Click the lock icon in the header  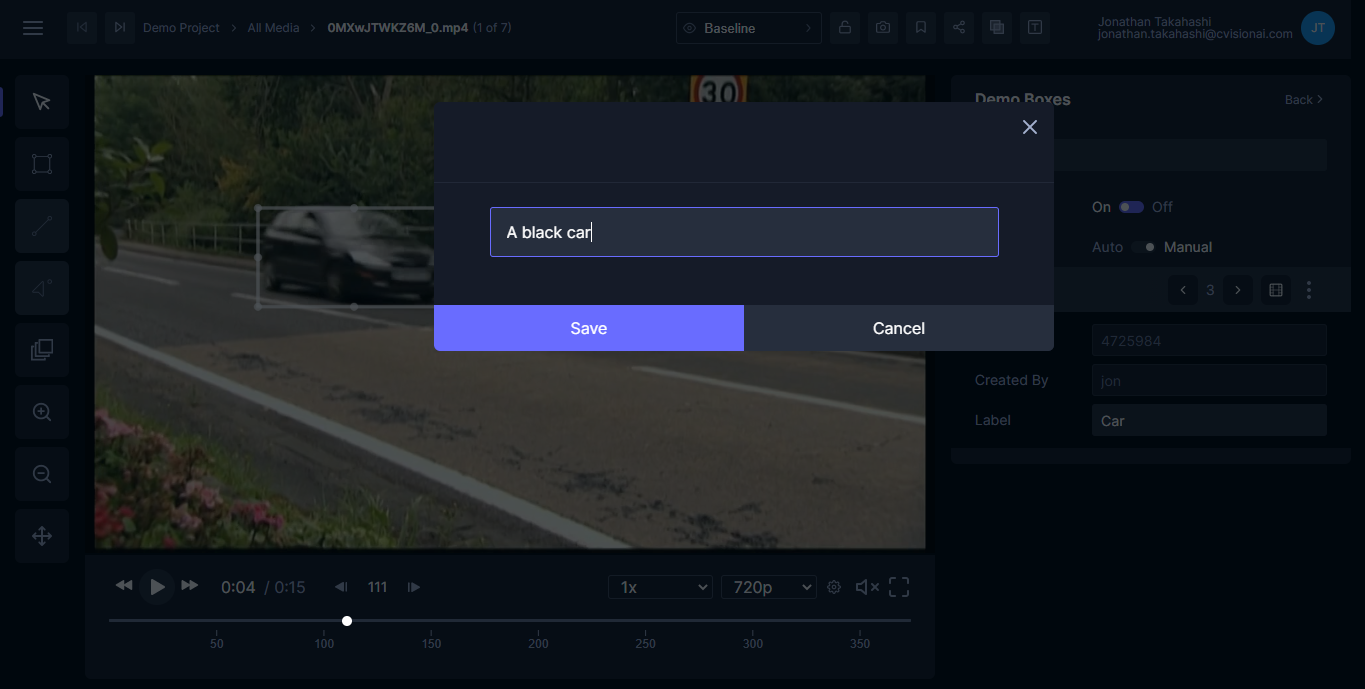tap(845, 28)
